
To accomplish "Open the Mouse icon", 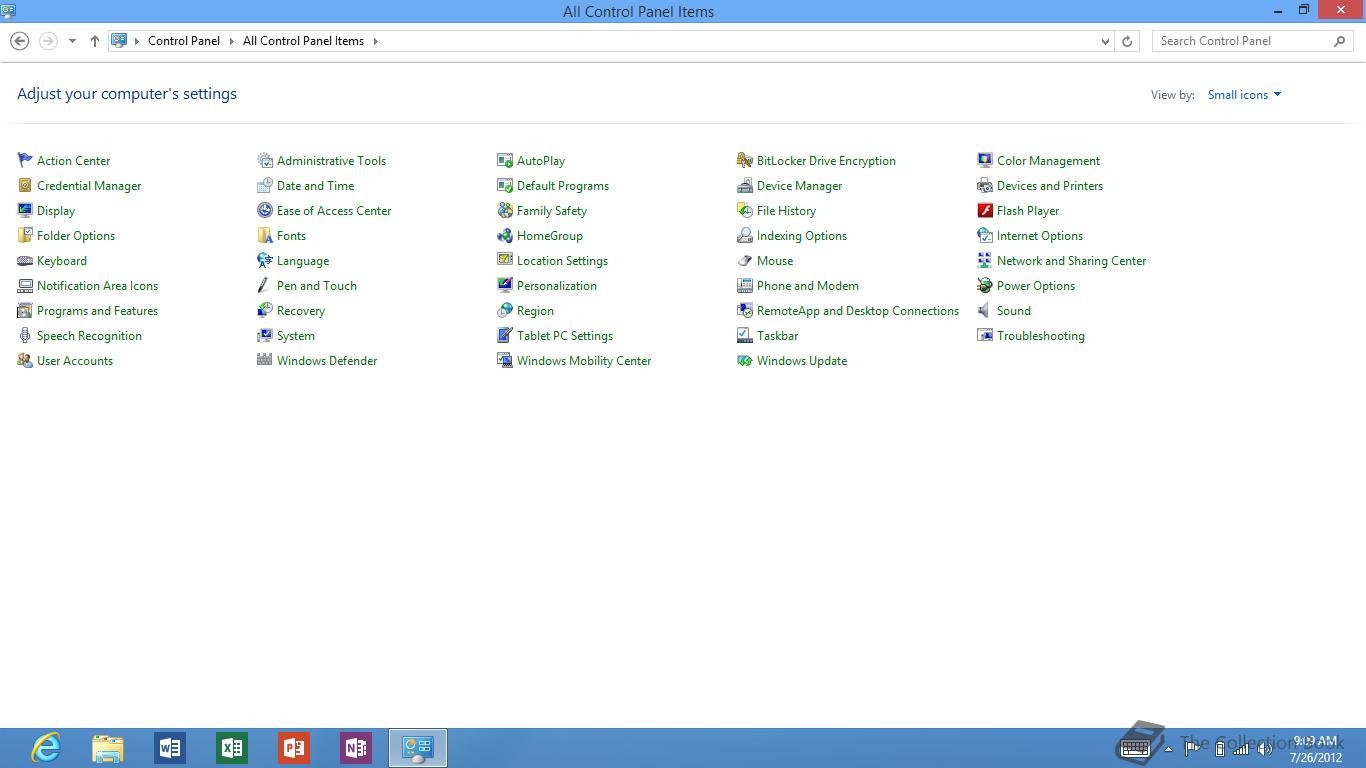I will [745, 260].
